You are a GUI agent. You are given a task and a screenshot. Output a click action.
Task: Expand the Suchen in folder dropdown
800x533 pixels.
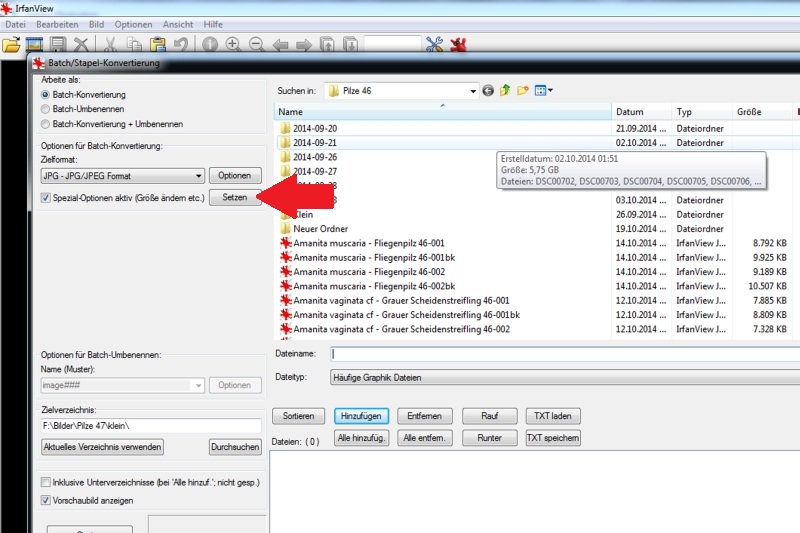[472, 91]
